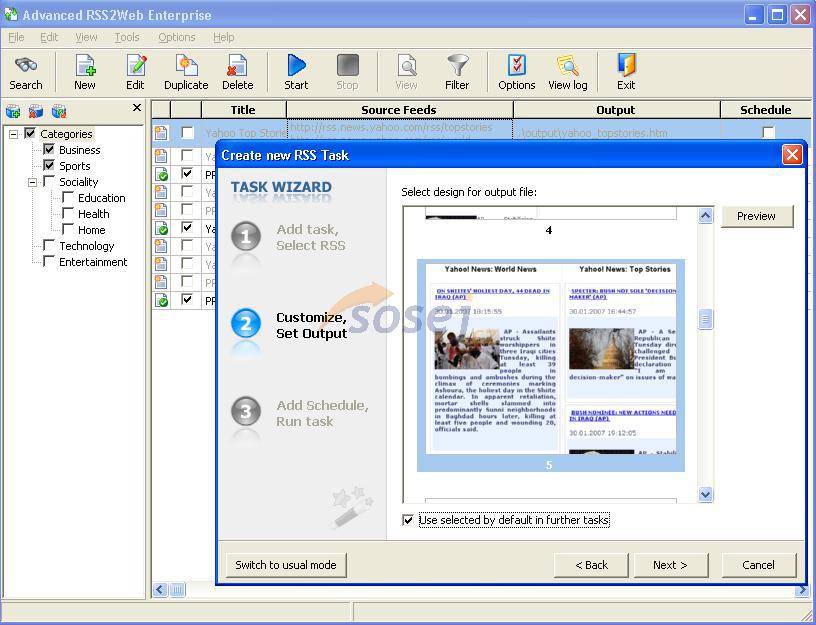Collapse the Categories tree root node
This screenshot has height=625, width=816.
click(14, 134)
